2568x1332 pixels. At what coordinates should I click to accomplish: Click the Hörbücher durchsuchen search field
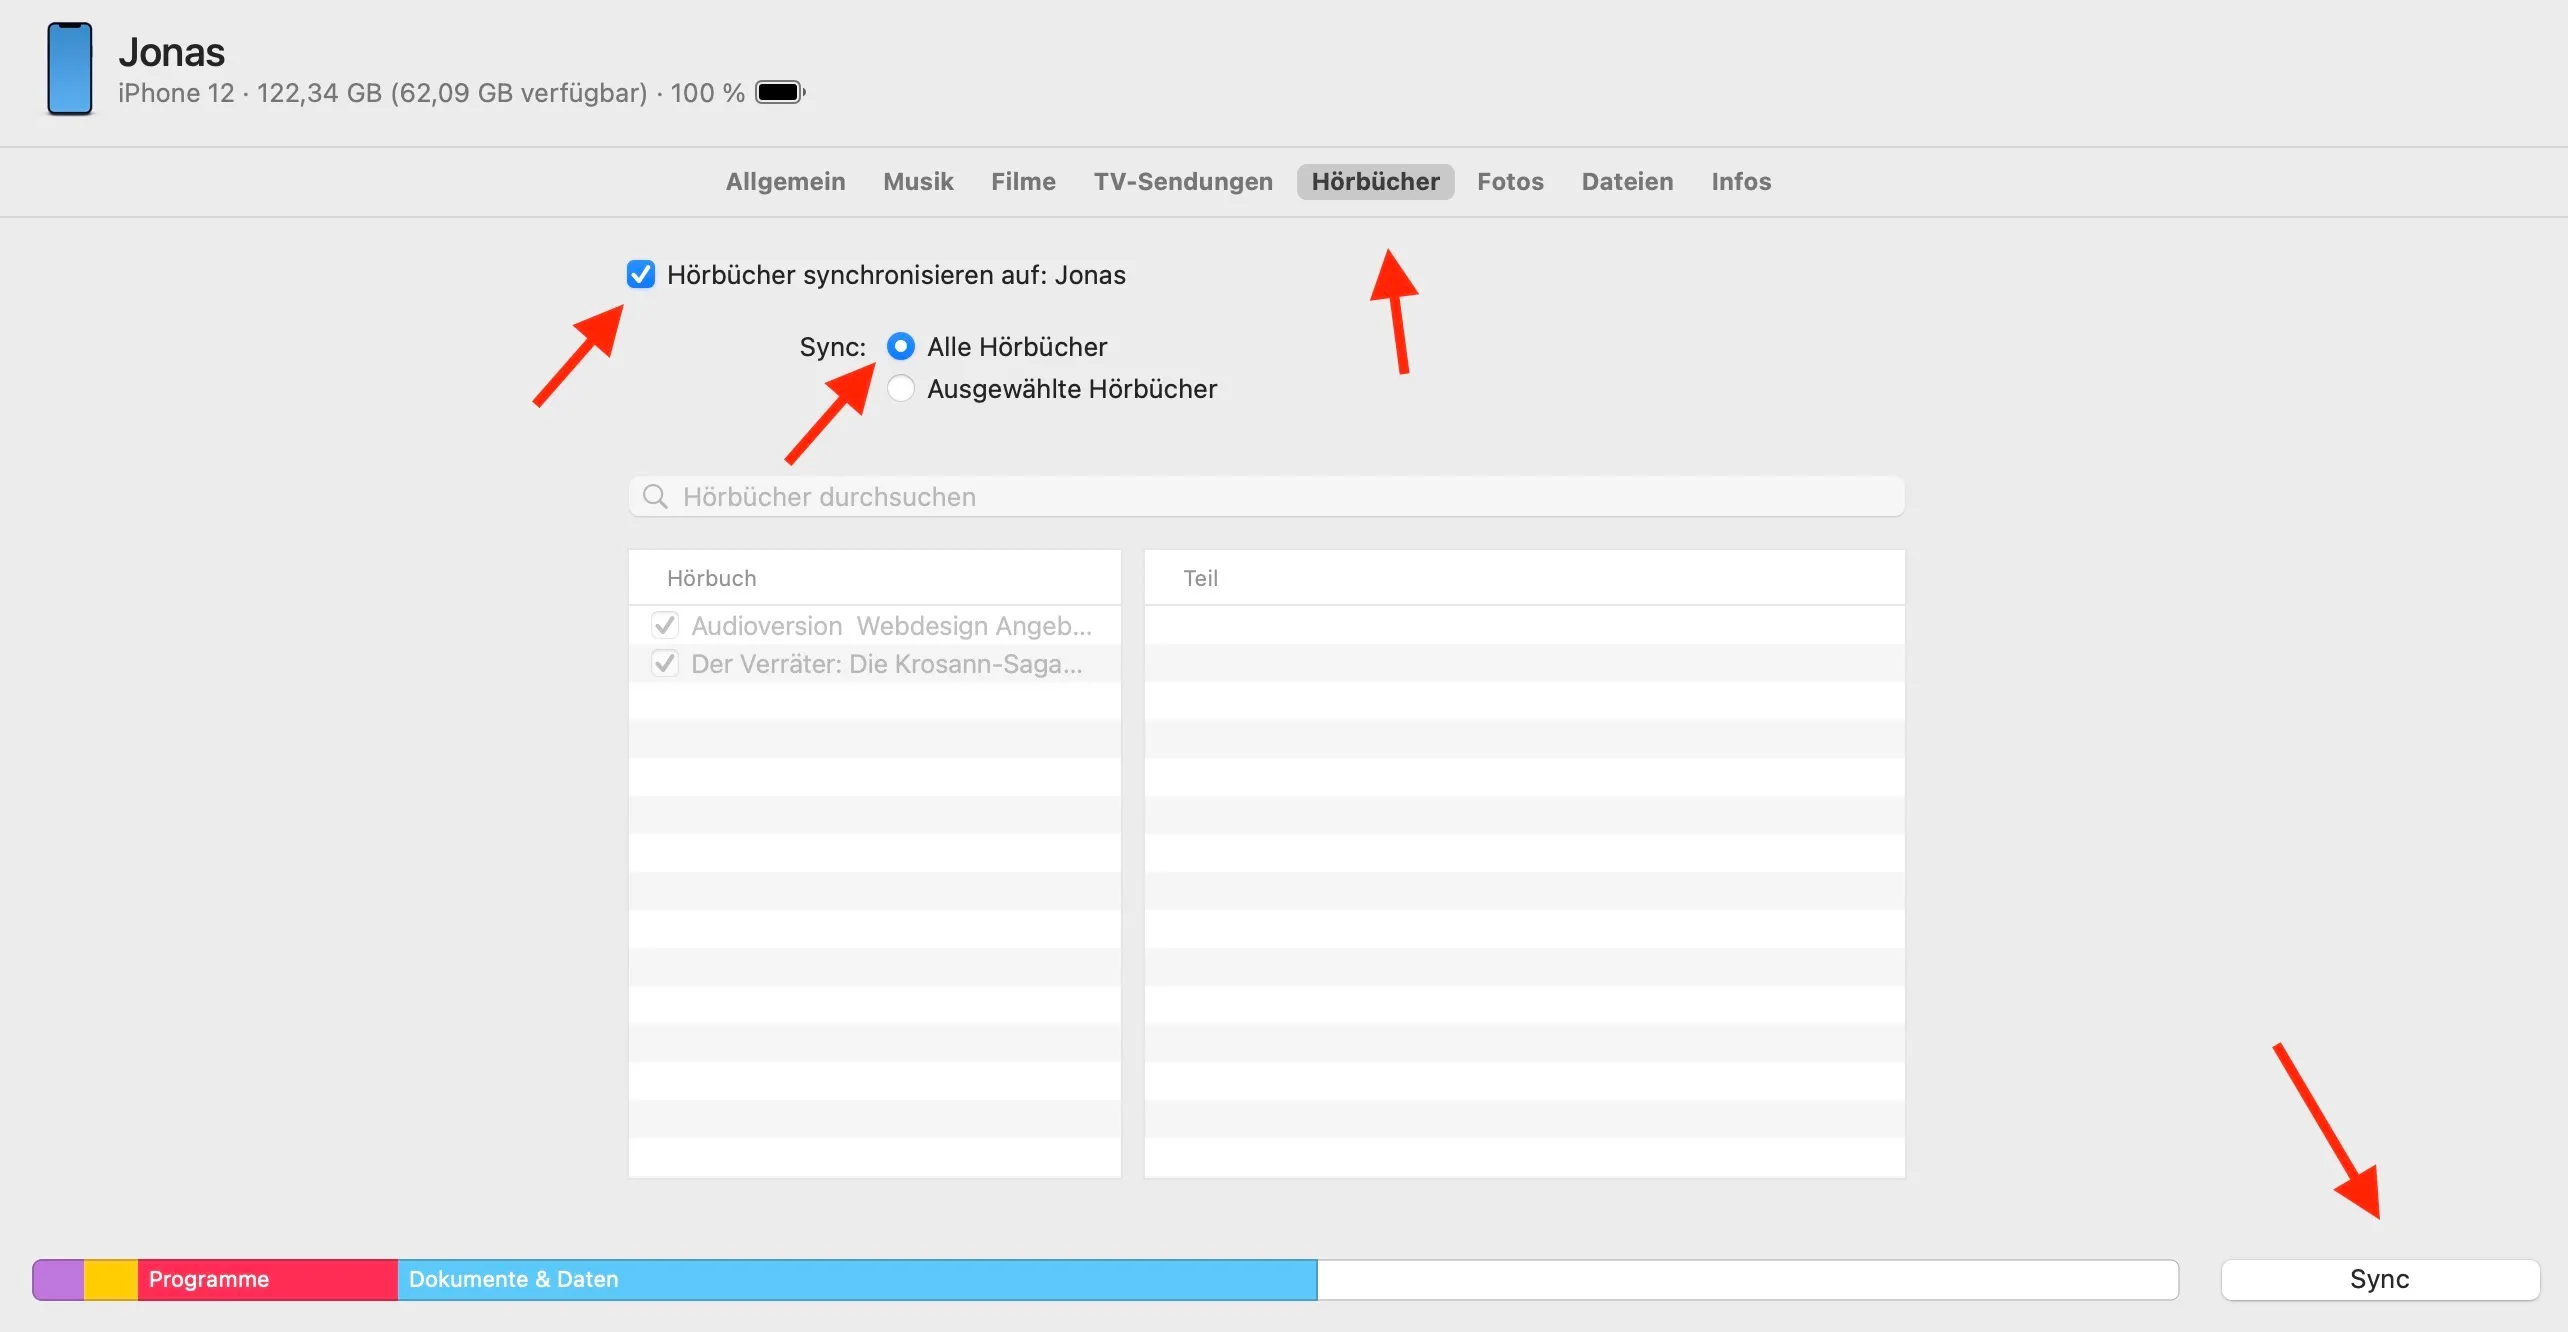pyautogui.click(x=1280, y=497)
